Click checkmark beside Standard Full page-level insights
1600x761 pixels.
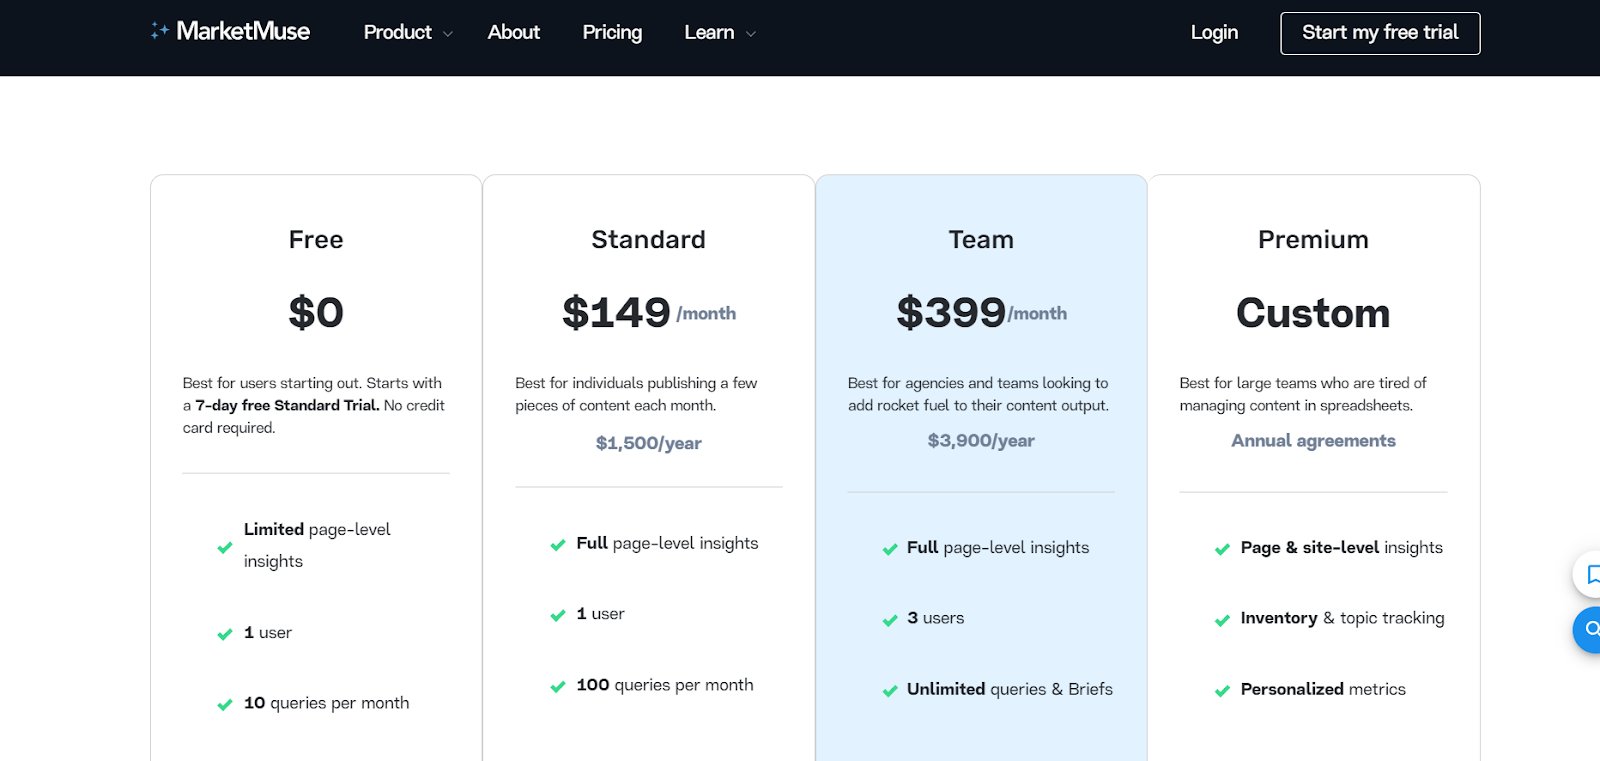558,545
